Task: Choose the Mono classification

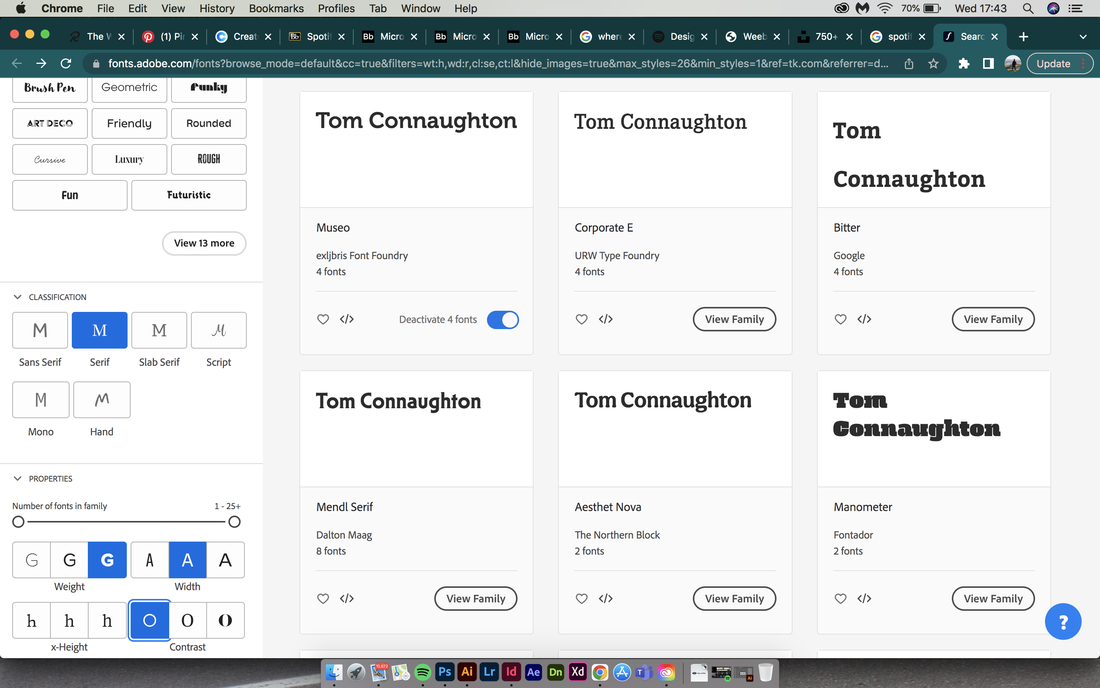Action: click(41, 400)
